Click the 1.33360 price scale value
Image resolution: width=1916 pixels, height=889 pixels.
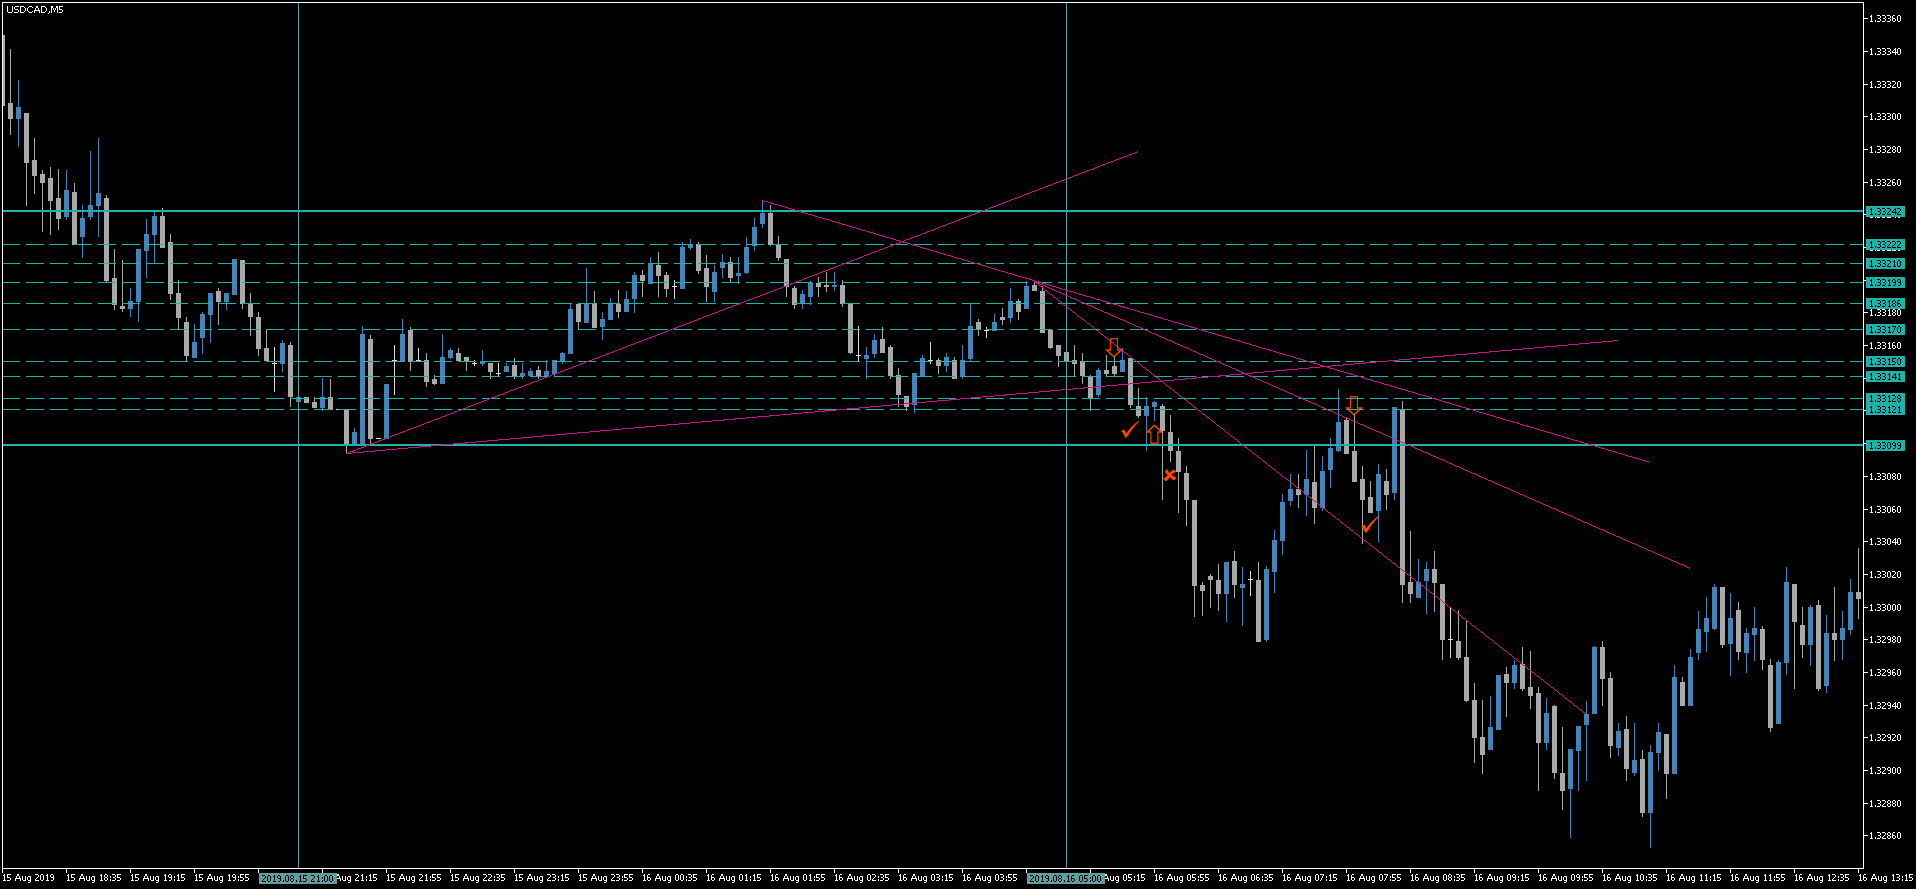[x=1886, y=18]
